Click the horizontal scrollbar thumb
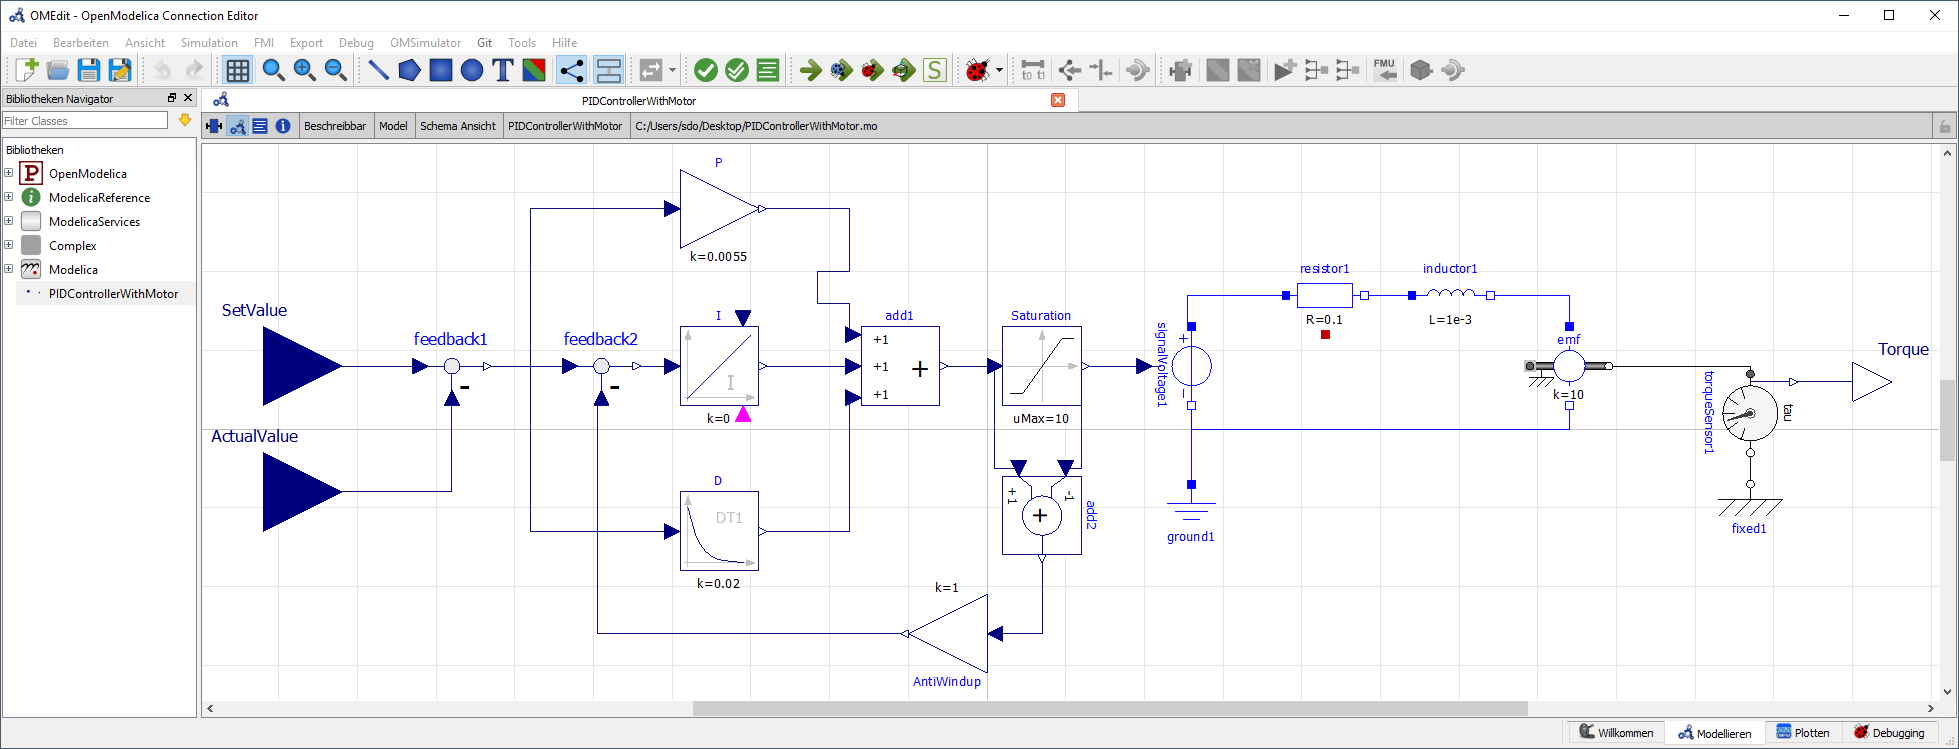This screenshot has width=1959, height=749. (1110, 709)
